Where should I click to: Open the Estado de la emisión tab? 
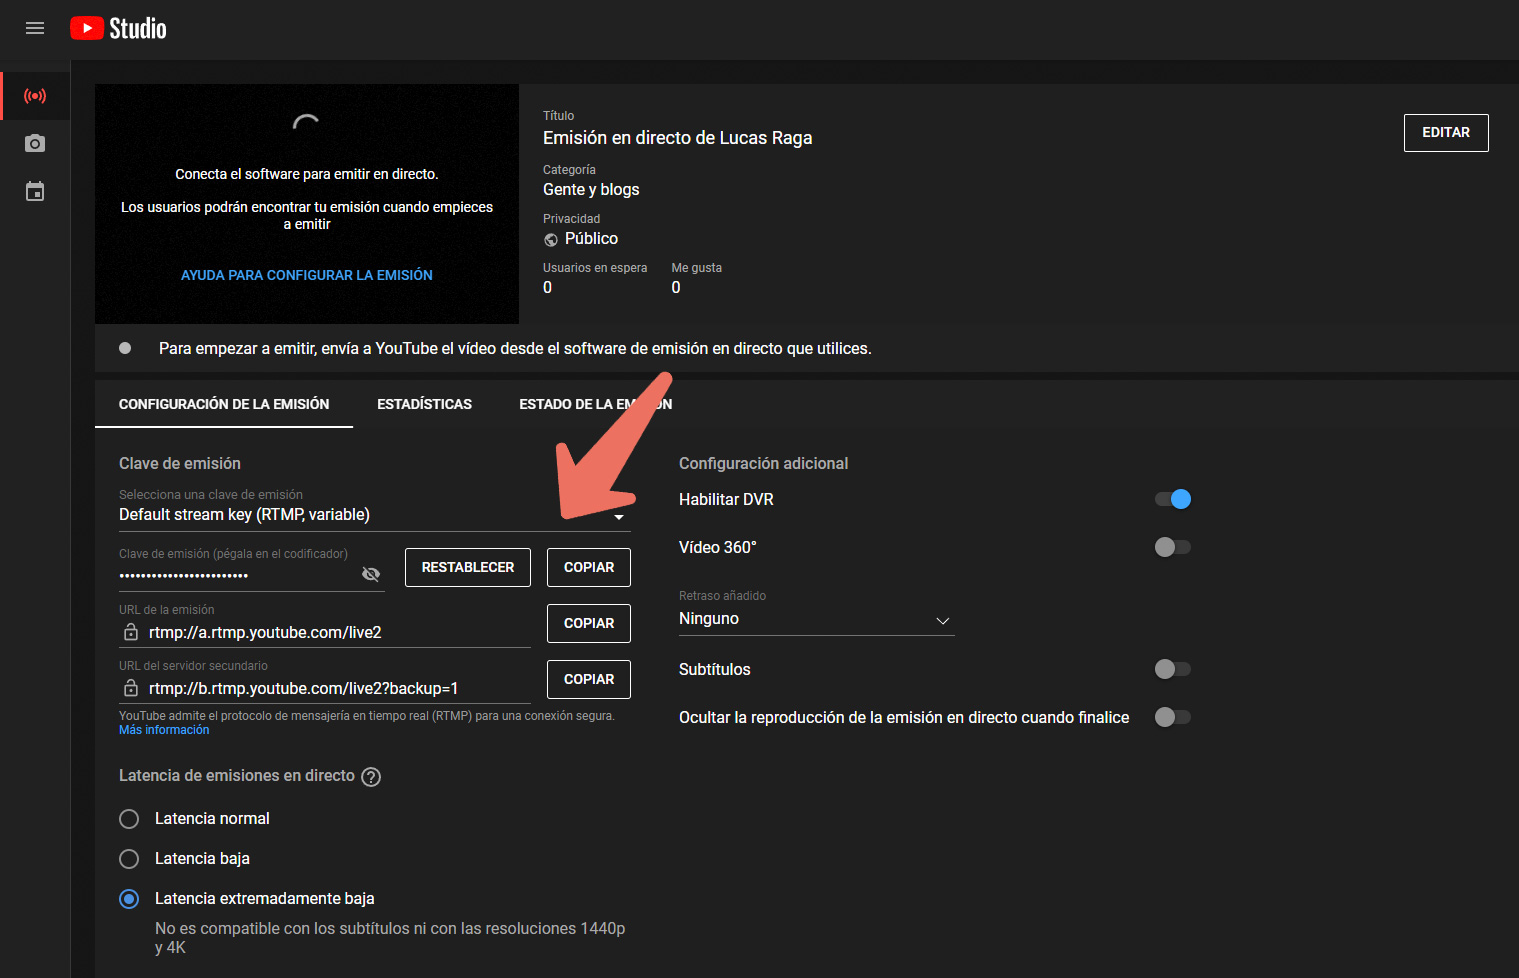(595, 404)
